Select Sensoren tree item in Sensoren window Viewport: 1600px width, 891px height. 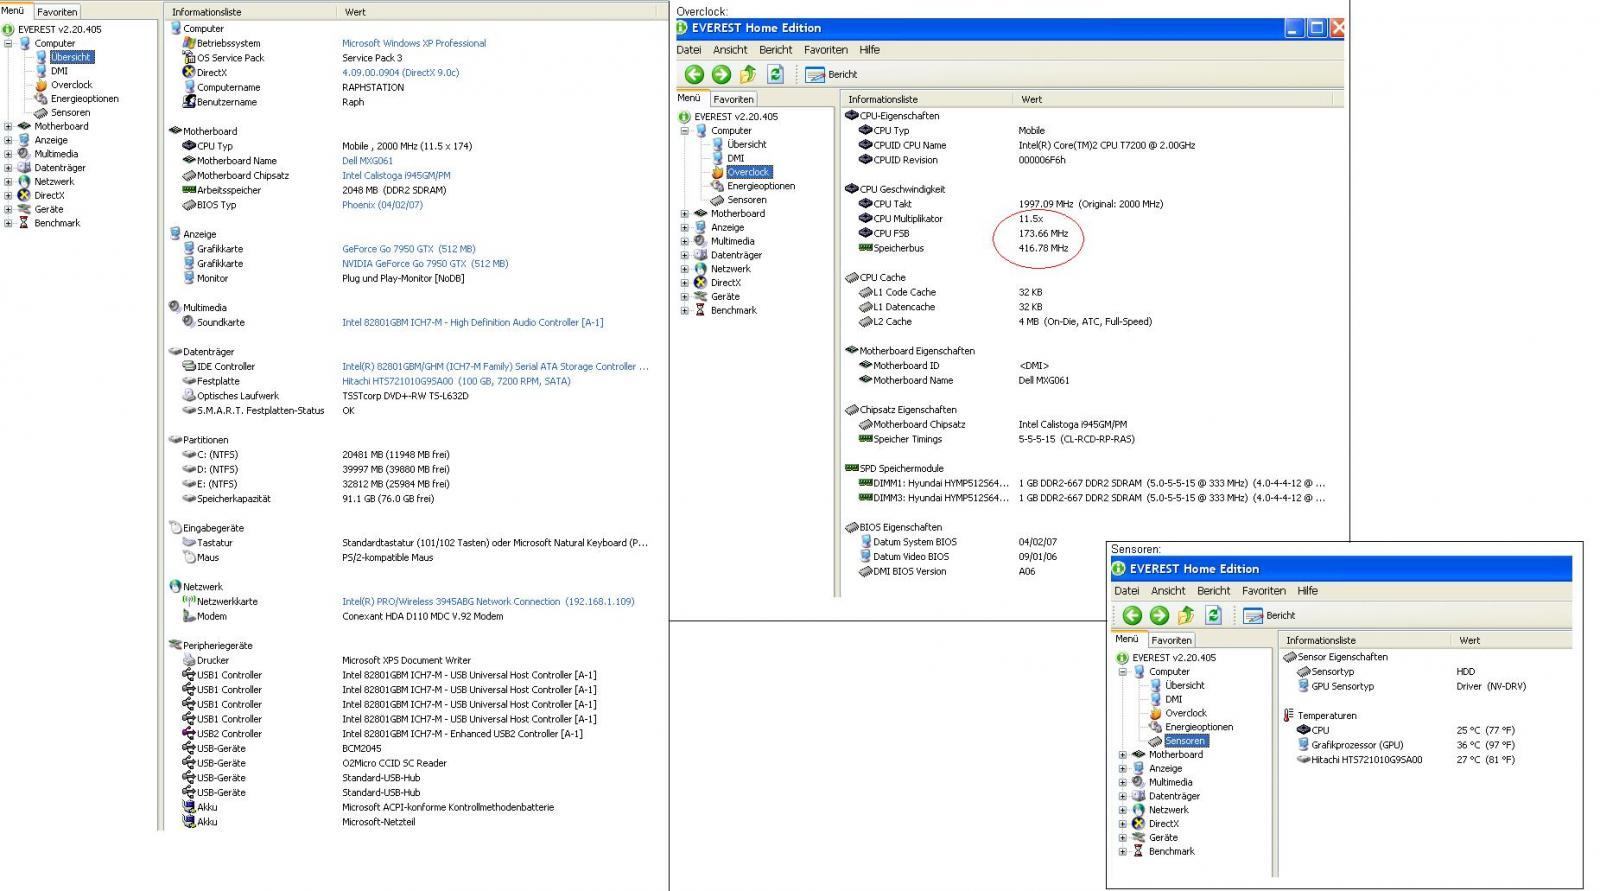(x=1185, y=741)
